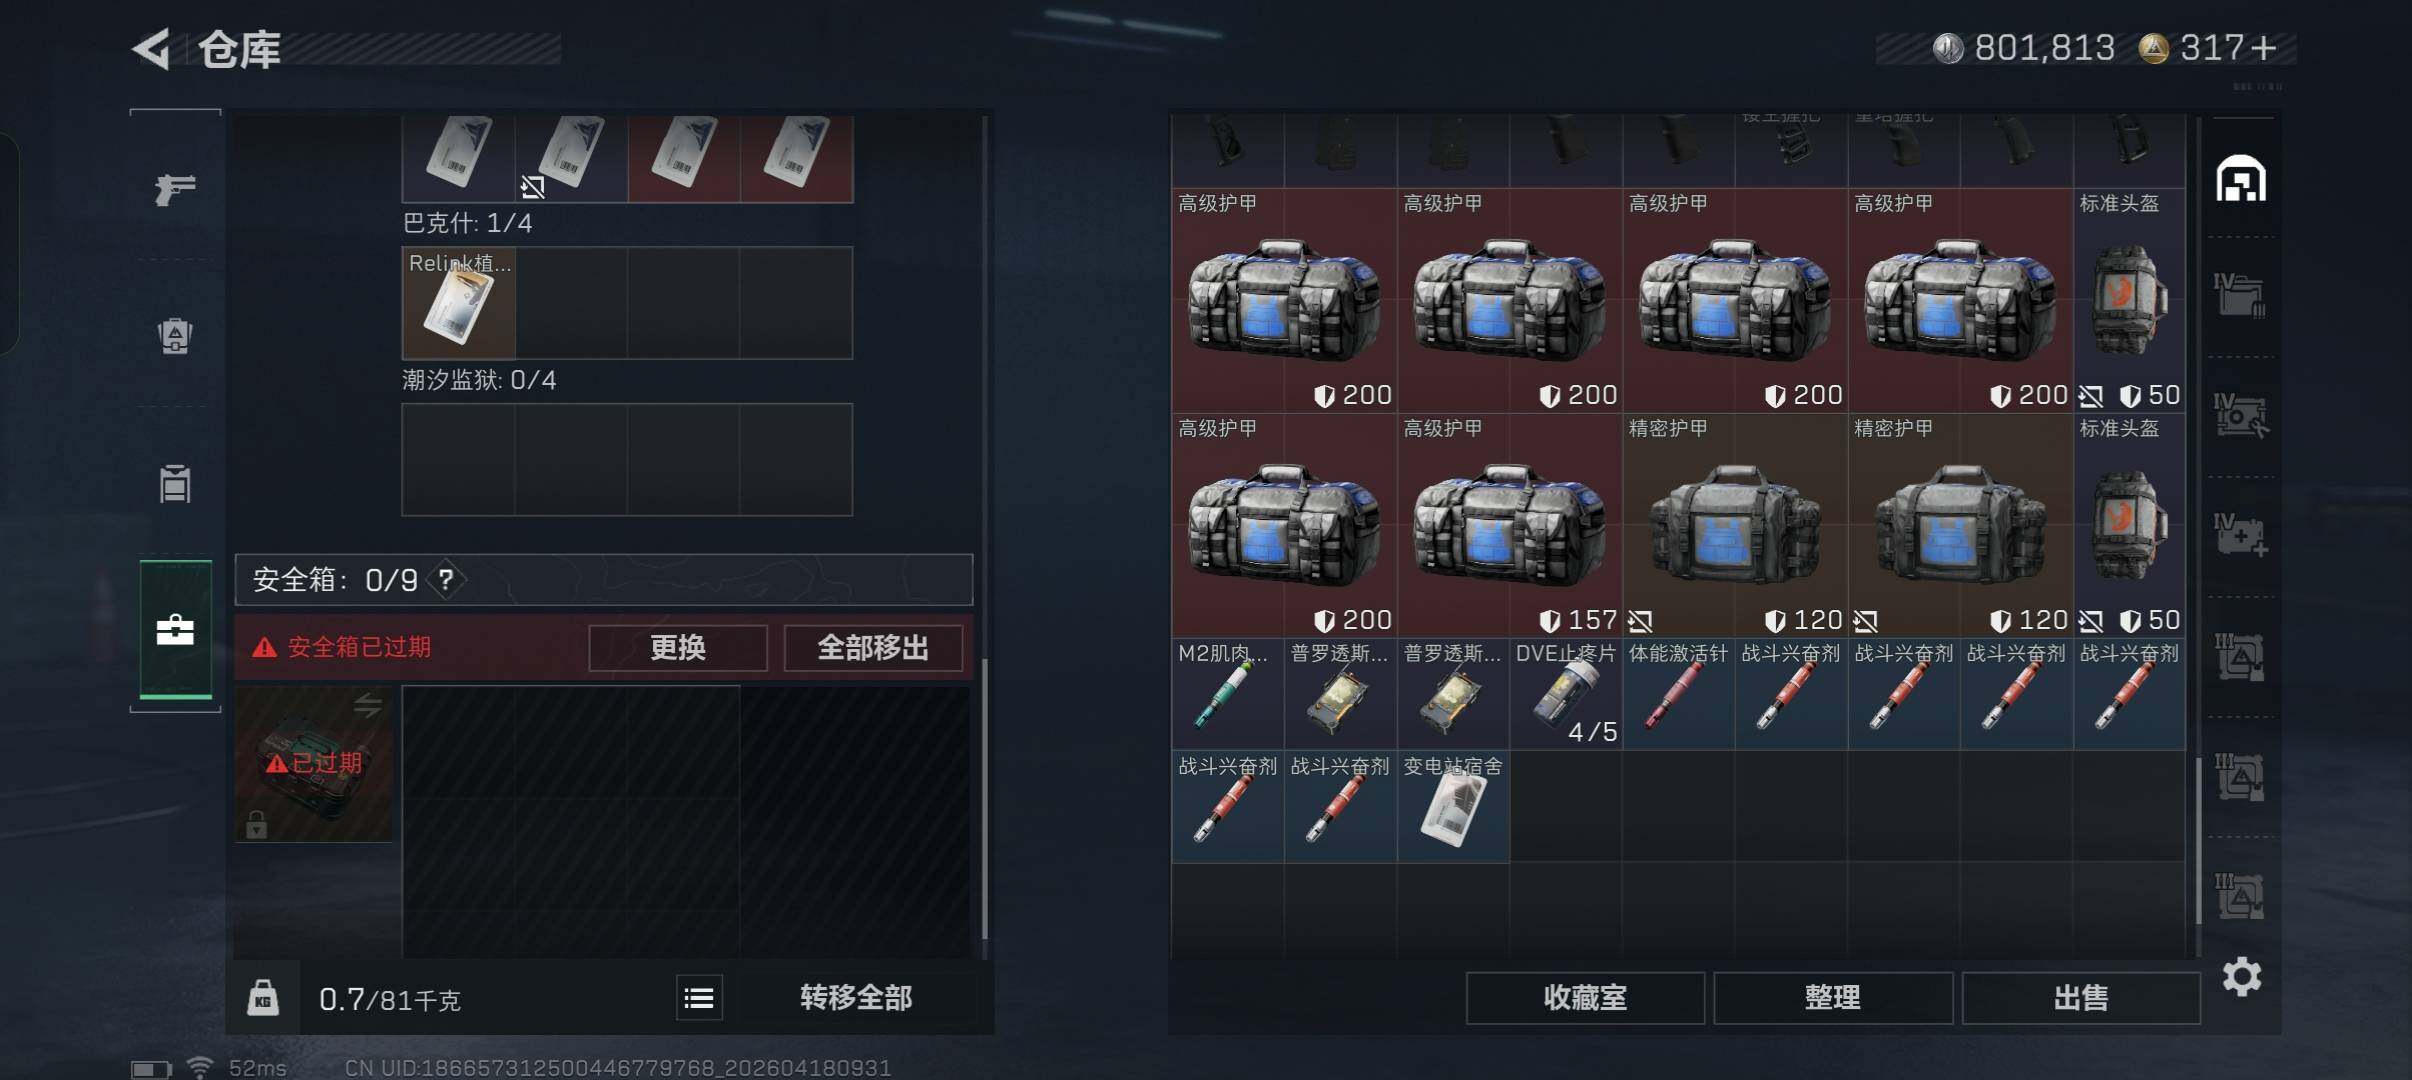
Task: Select the safe box briefcase tab
Action: [175, 629]
